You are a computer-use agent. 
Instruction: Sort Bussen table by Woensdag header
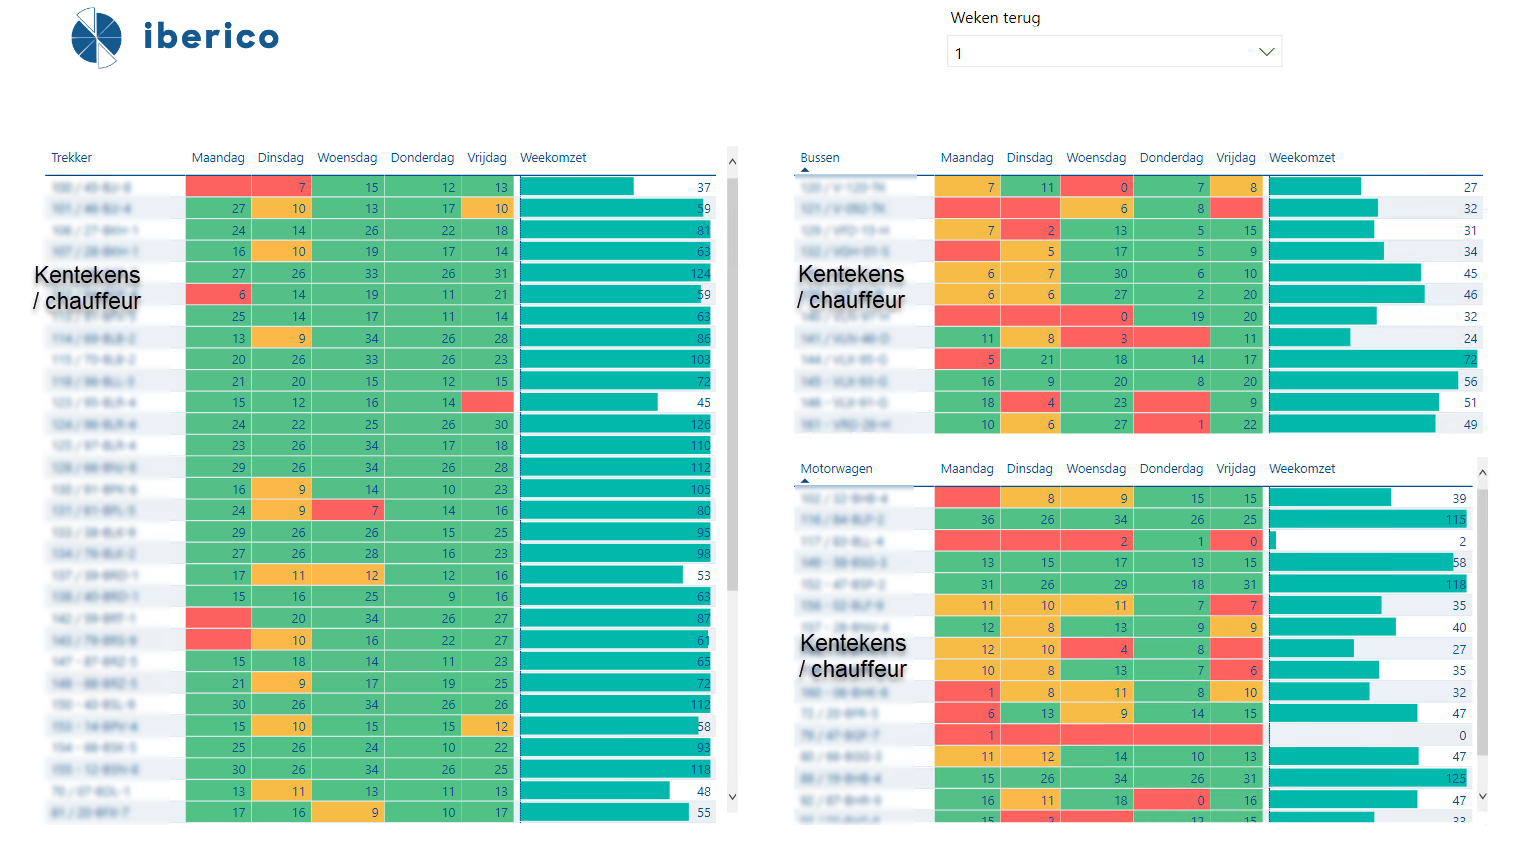(x=1096, y=158)
